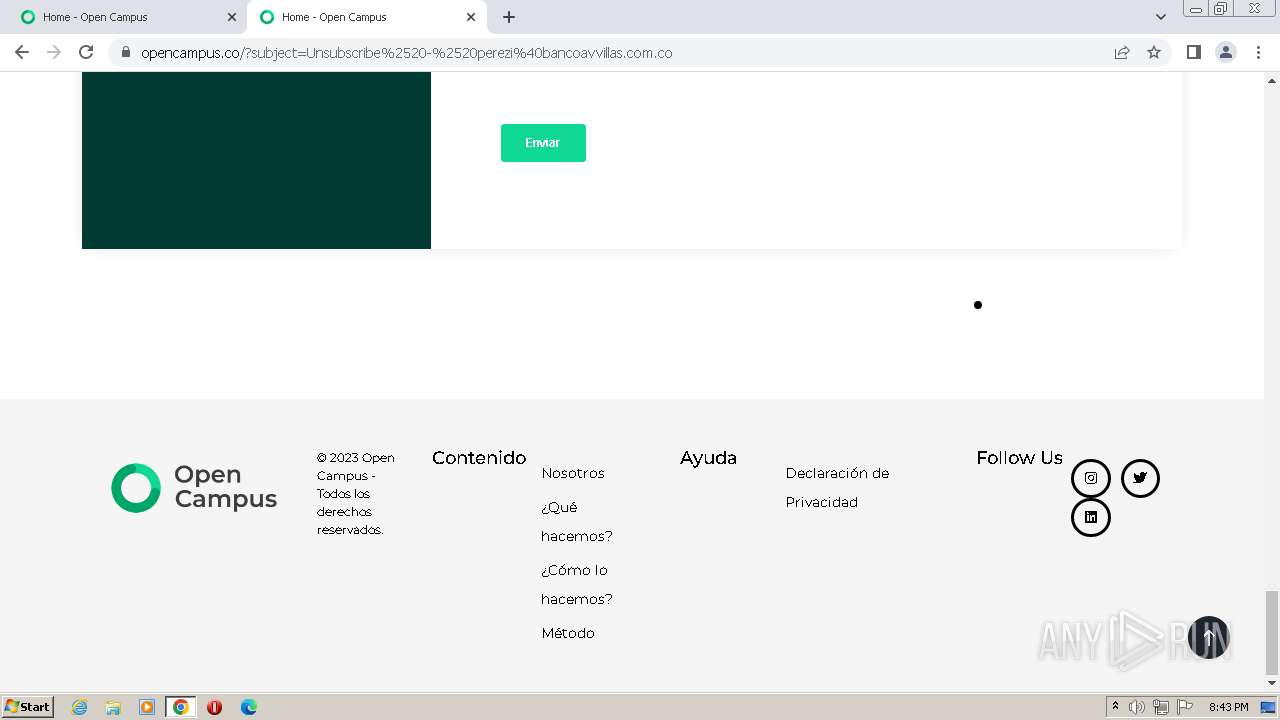Image resolution: width=1280 pixels, height=720 pixels.
Task: Open the Instagram social icon
Action: click(1090, 478)
